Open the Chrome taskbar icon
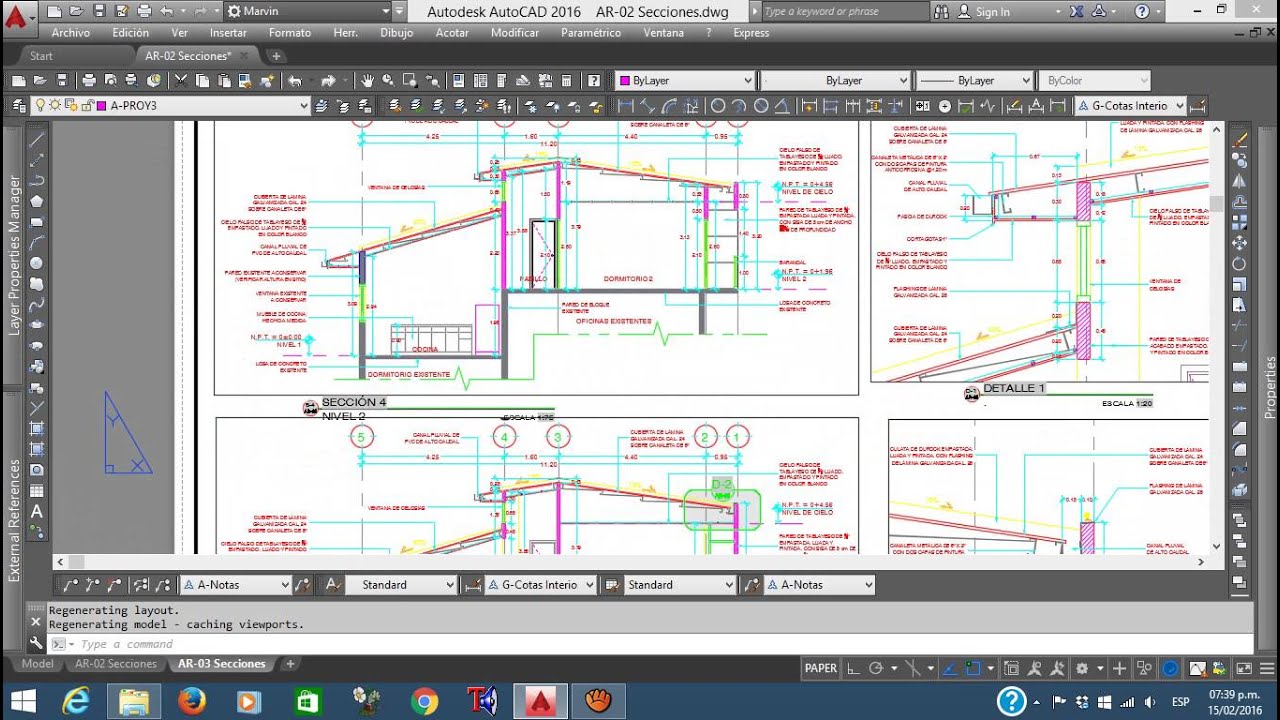 [x=424, y=702]
